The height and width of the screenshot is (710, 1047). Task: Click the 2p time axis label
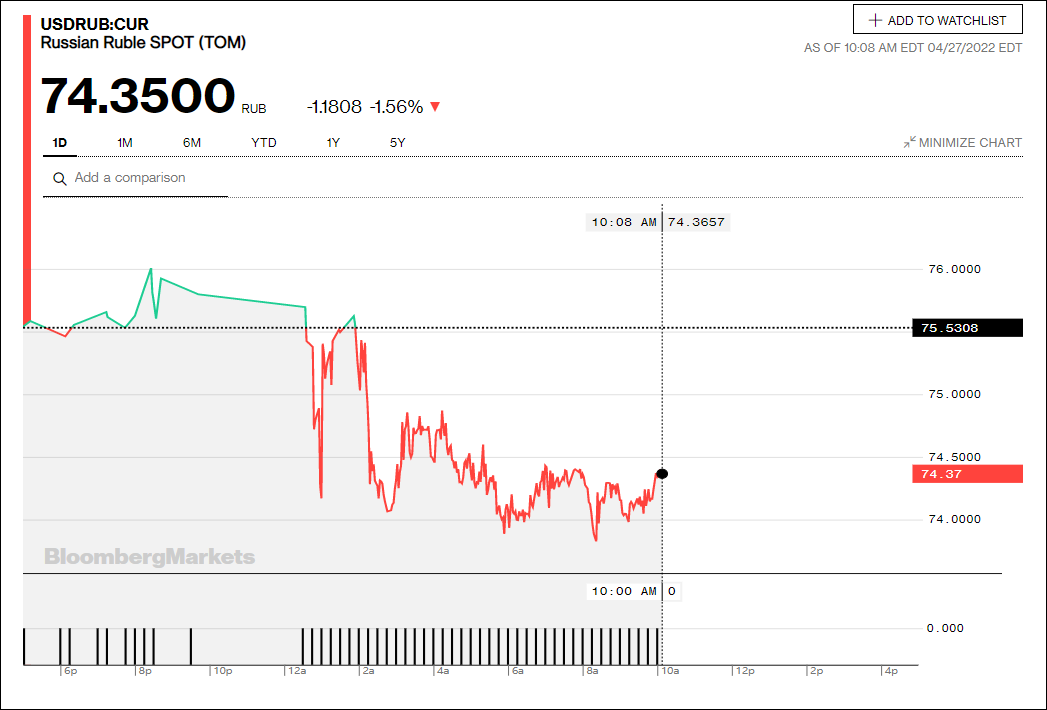coord(817,671)
